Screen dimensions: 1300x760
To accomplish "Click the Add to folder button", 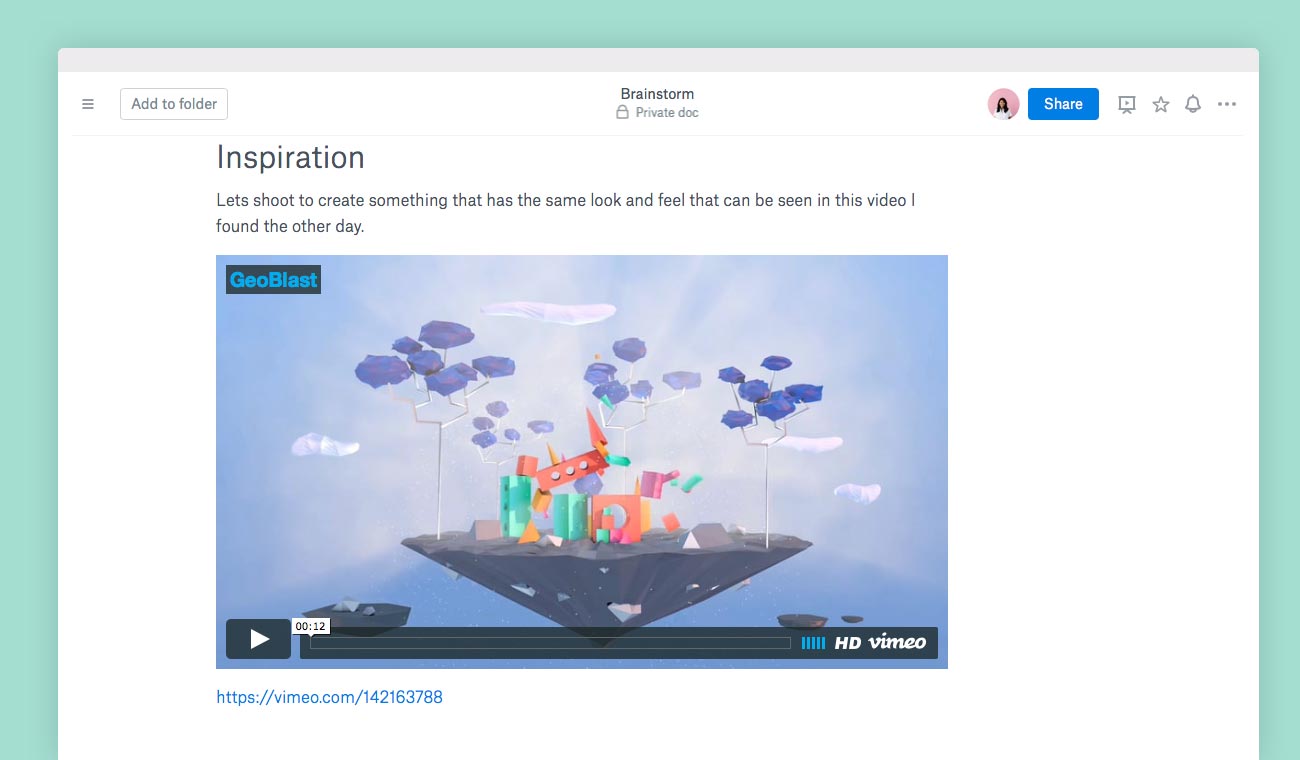I will pyautogui.click(x=174, y=104).
